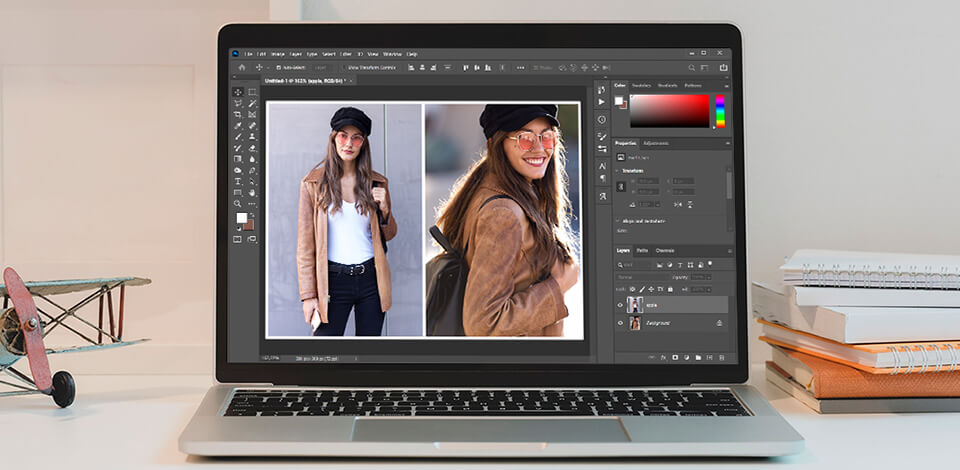Switch to the Adjustments tab
Screen dimensions: 960x470
pyautogui.click(x=656, y=144)
